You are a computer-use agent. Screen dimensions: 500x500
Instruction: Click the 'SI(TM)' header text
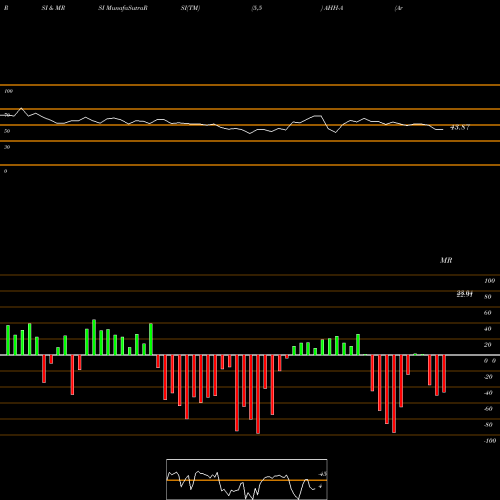[190, 8]
